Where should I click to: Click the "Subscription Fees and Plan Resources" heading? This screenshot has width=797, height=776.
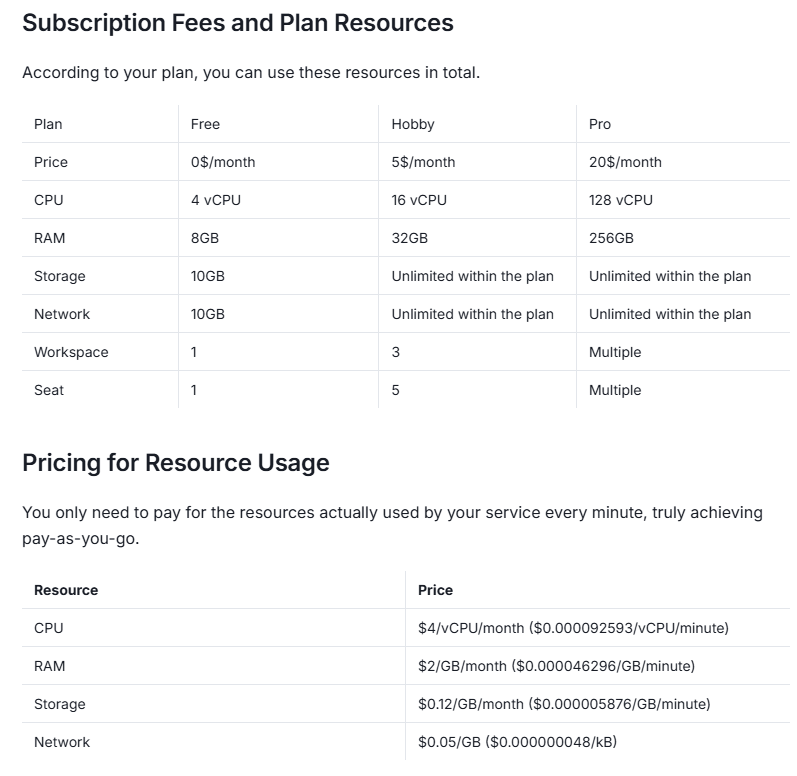tap(237, 23)
